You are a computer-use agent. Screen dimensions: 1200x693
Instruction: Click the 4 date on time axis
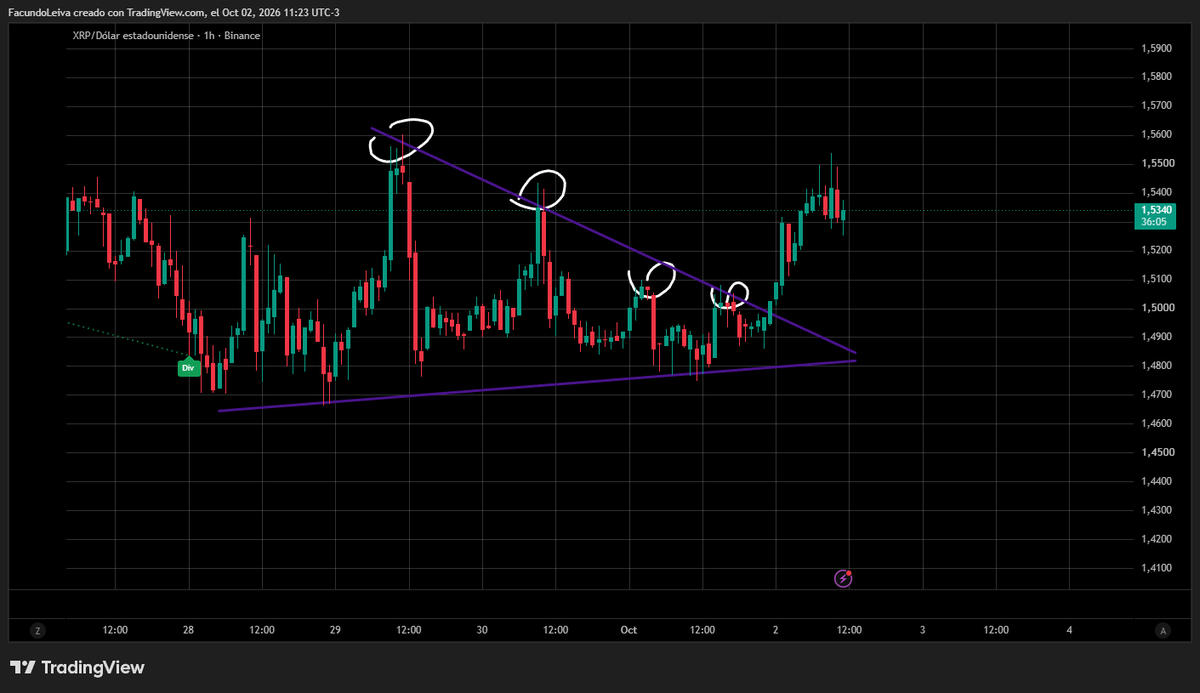pyautogui.click(x=1069, y=630)
